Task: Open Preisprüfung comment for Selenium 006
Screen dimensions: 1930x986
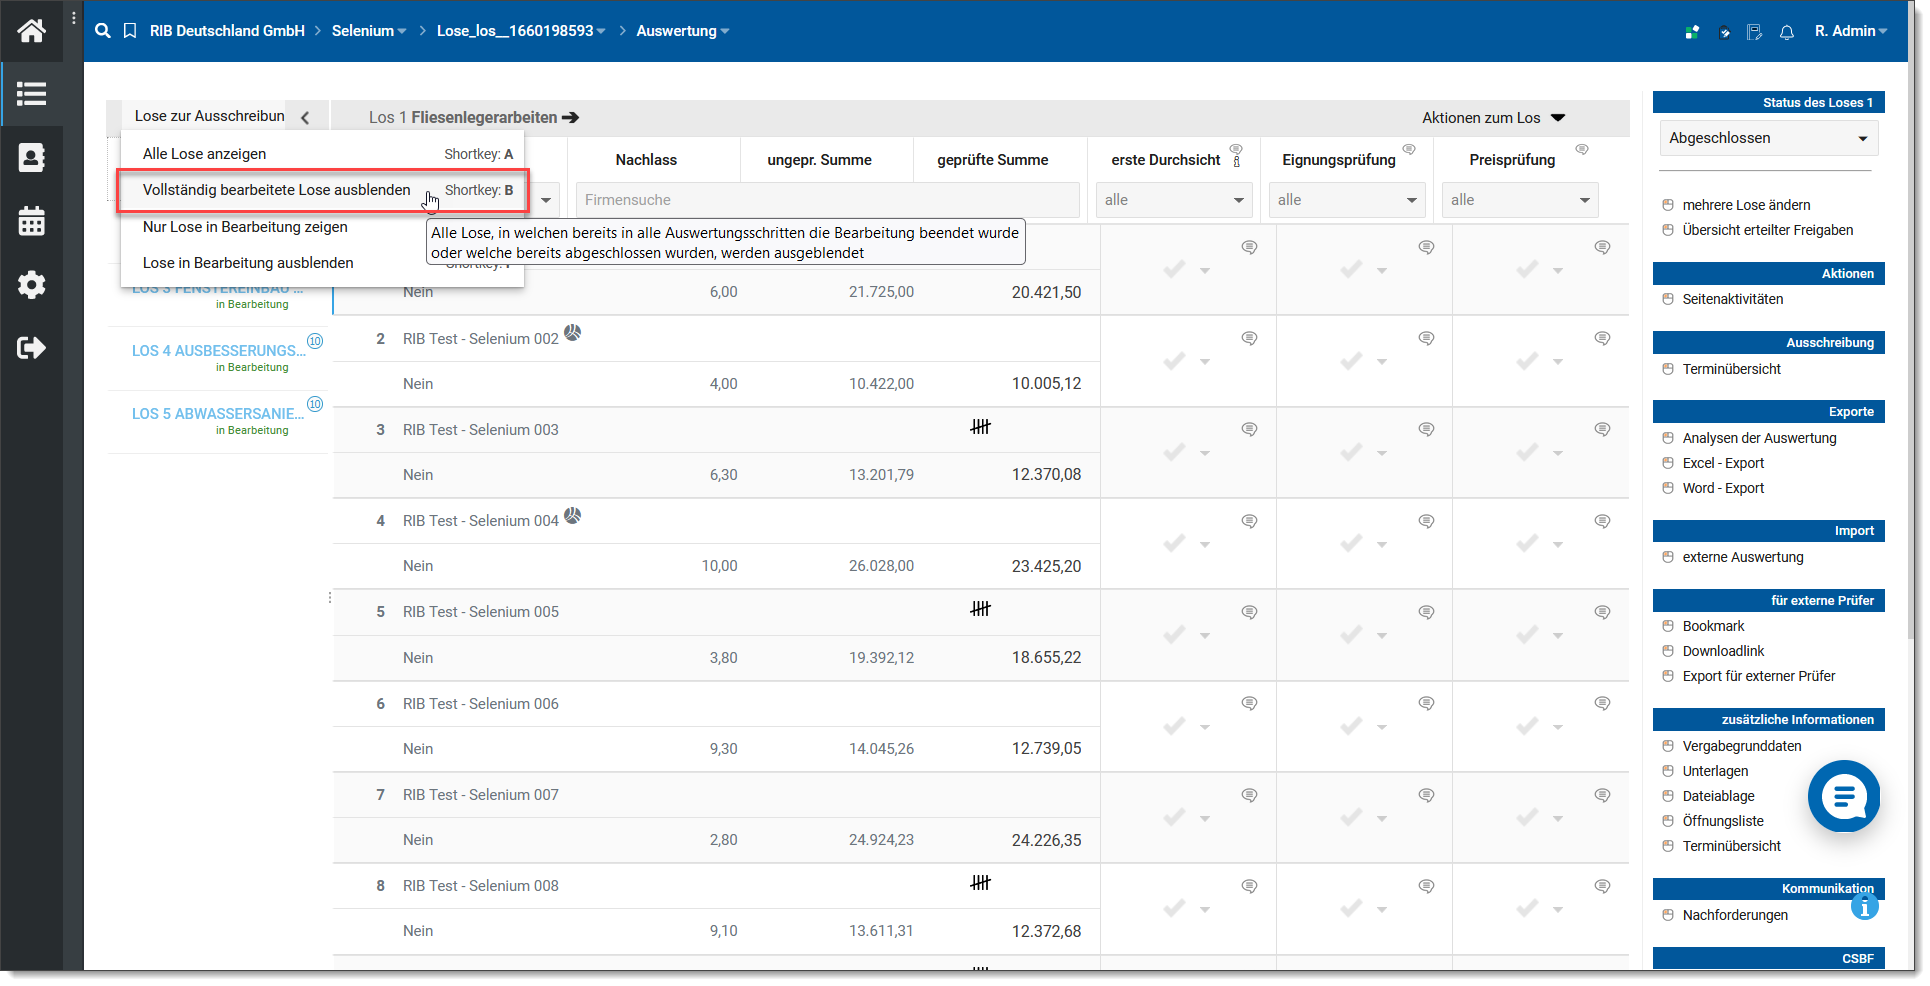Action: point(1602,703)
